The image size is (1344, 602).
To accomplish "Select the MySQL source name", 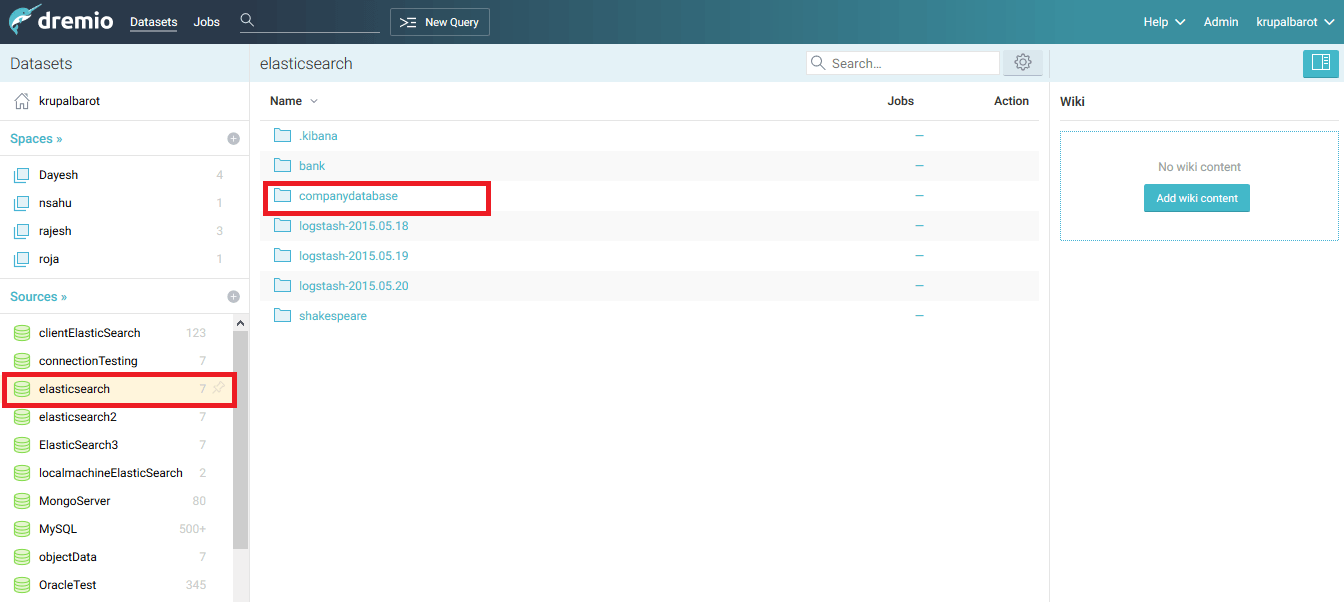I will tap(58, 529).
